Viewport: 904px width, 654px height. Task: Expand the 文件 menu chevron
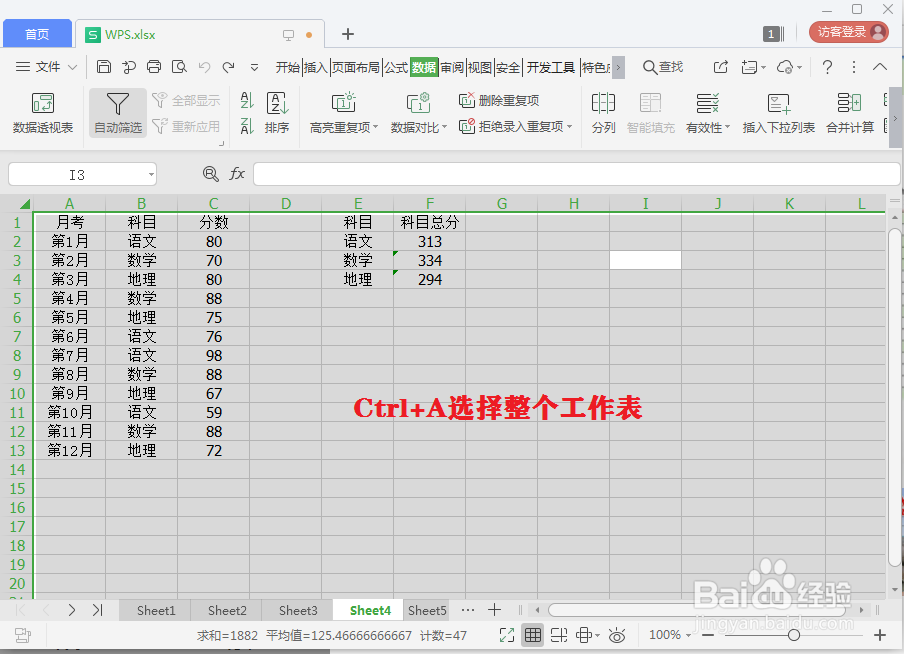[x=73, y=67]
